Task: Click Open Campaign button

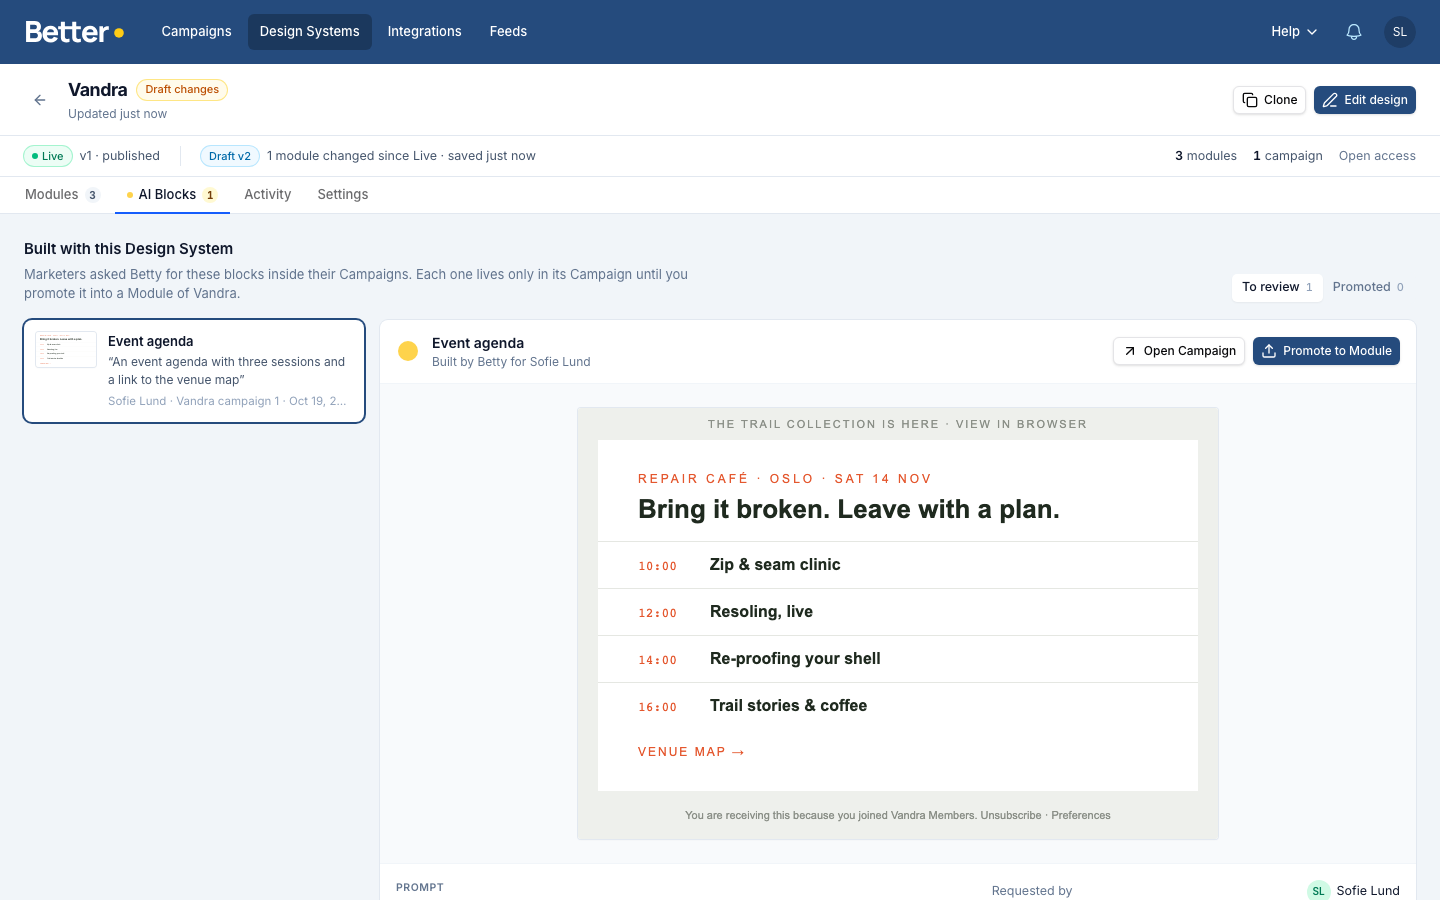Action: 1179,351
